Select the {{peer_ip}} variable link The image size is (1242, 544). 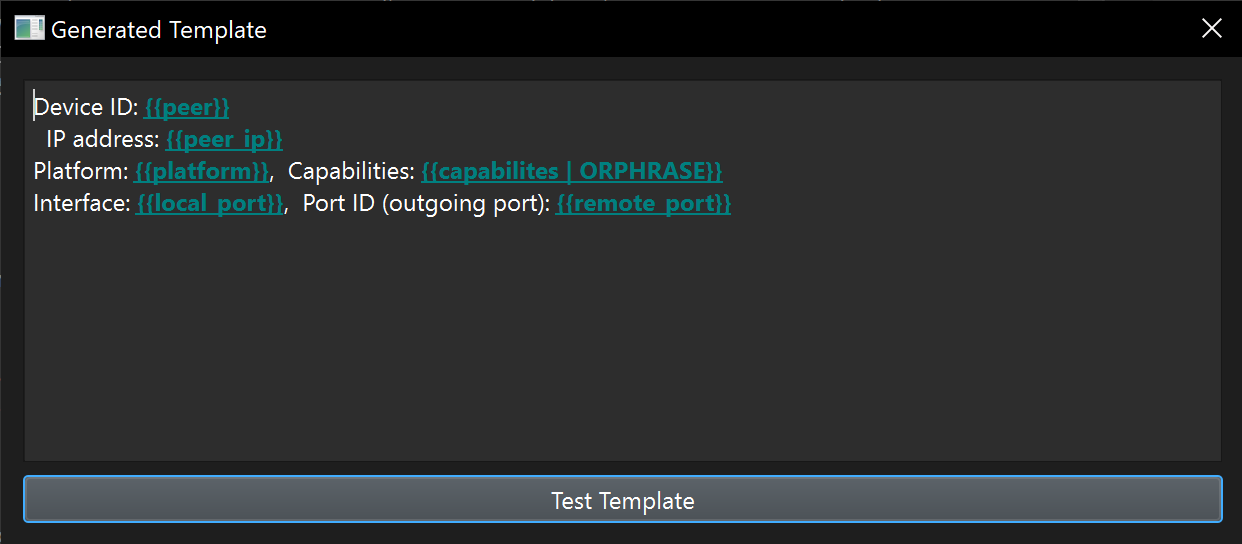224,139
